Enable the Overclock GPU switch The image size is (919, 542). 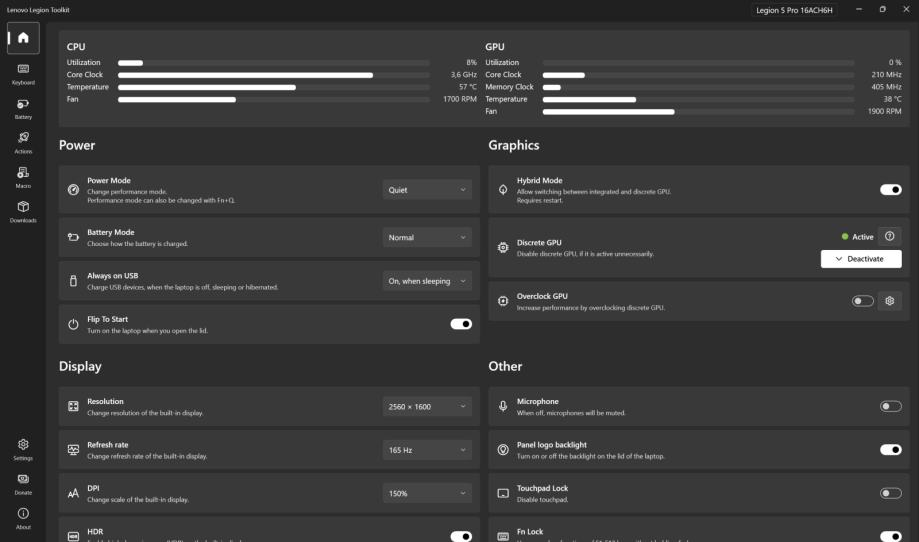(x=863, y=301)
